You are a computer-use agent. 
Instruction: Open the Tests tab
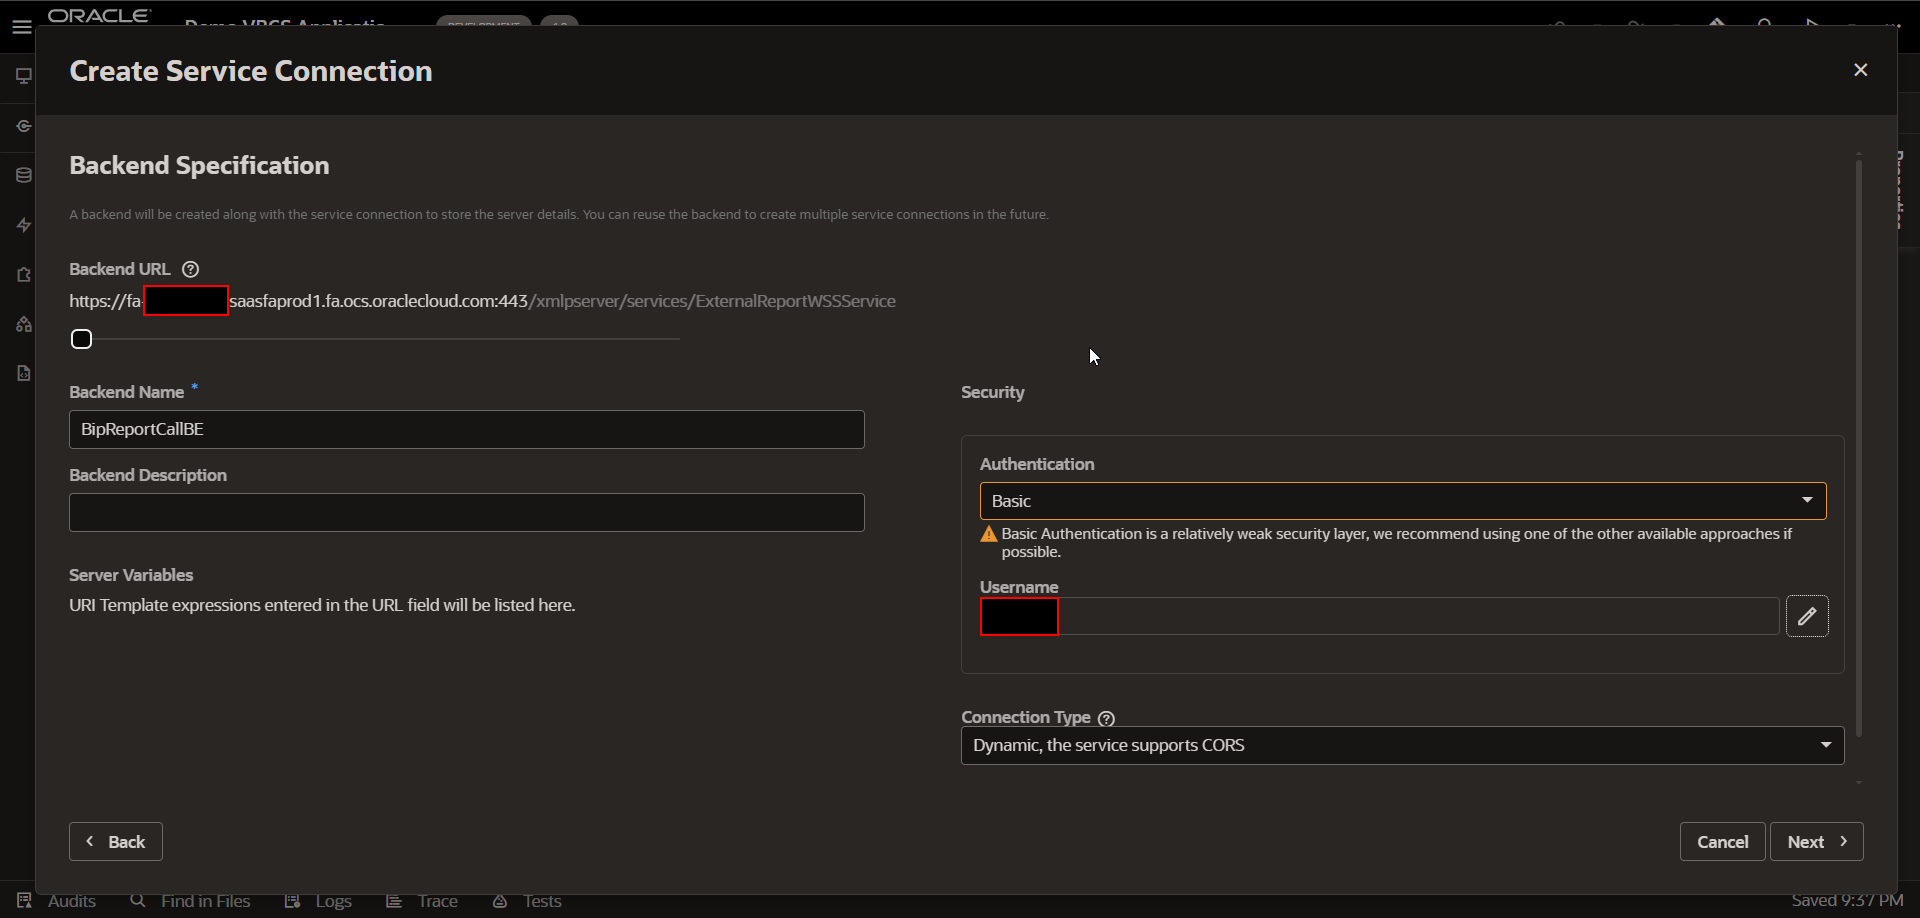pyautogui.click(x=527, y=901)
